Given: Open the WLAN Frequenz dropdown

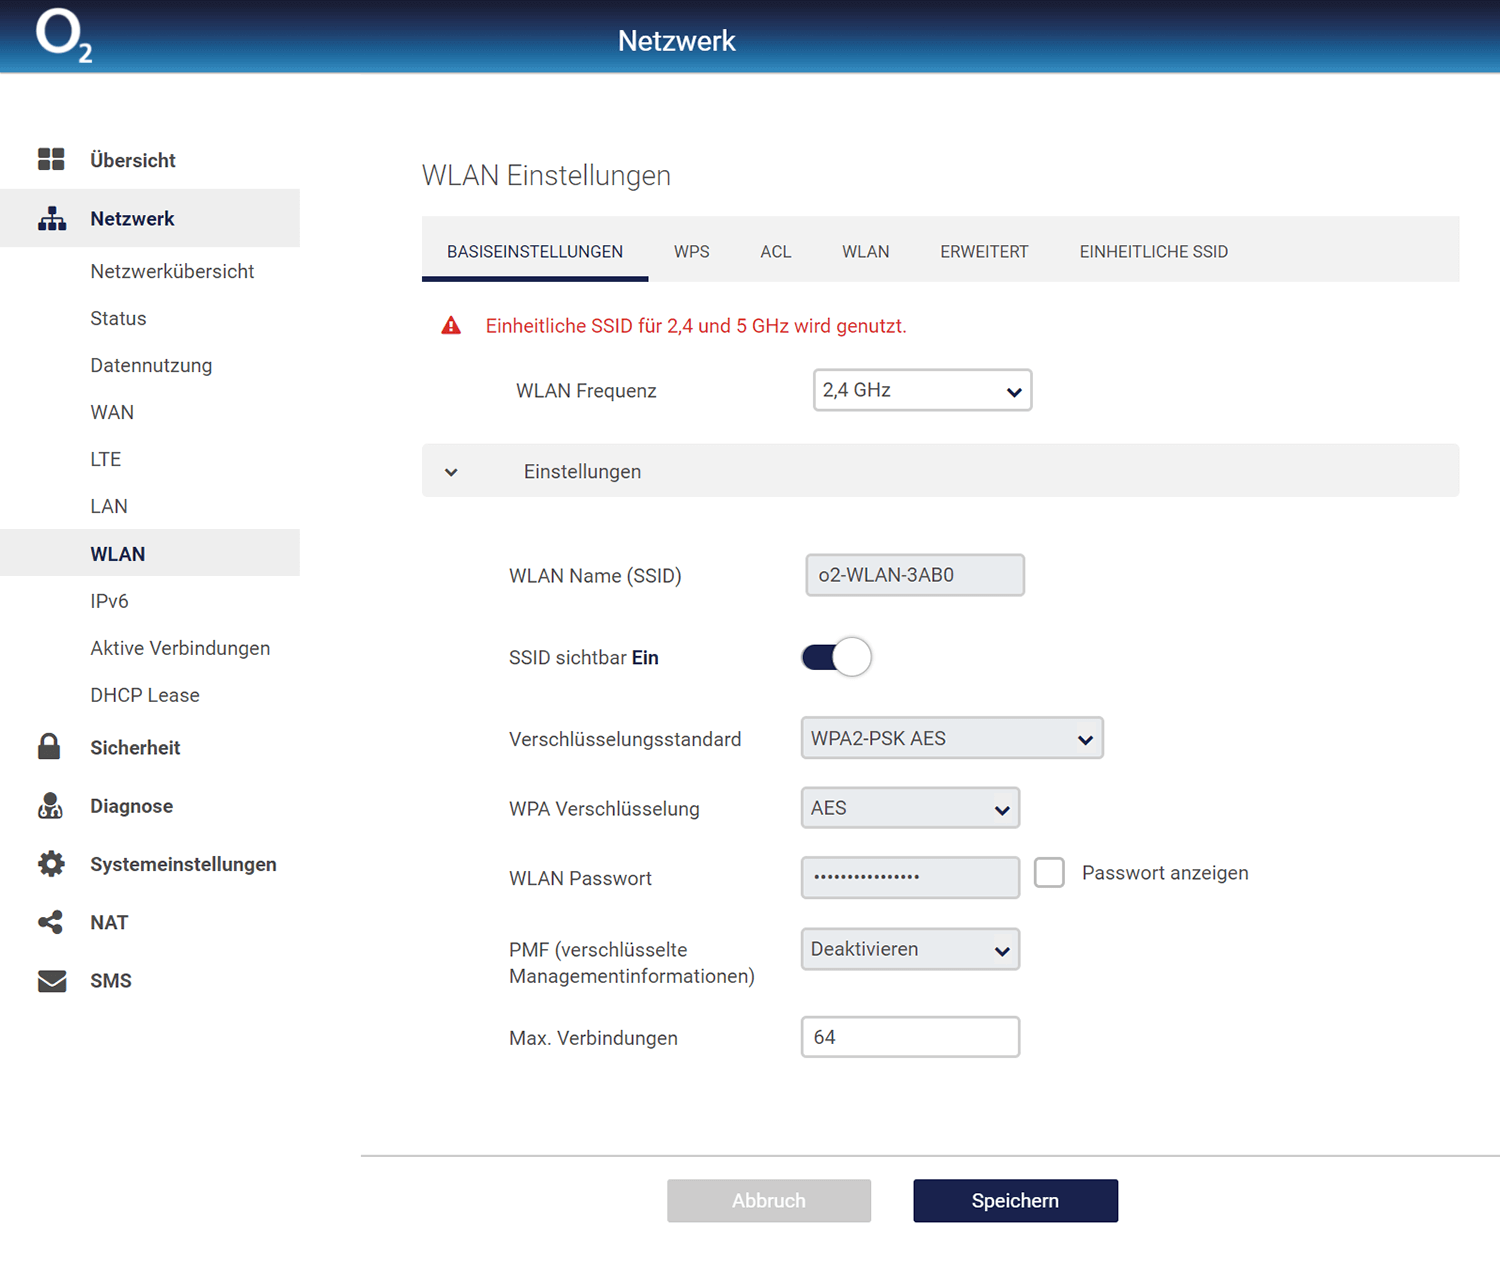Looking at the screenshot, I should pyautogui.click(x=922, y=390).
